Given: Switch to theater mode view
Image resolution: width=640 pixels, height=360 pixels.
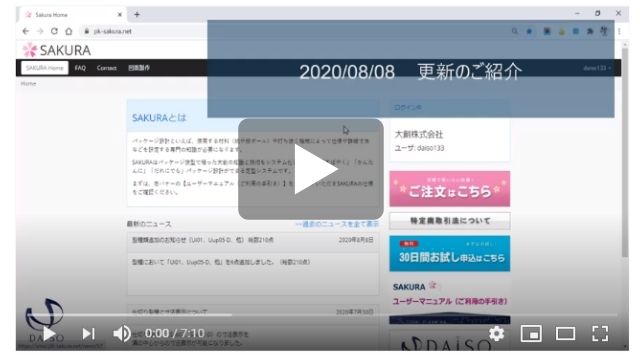Looking at the screenshot, I should [565, 334].
